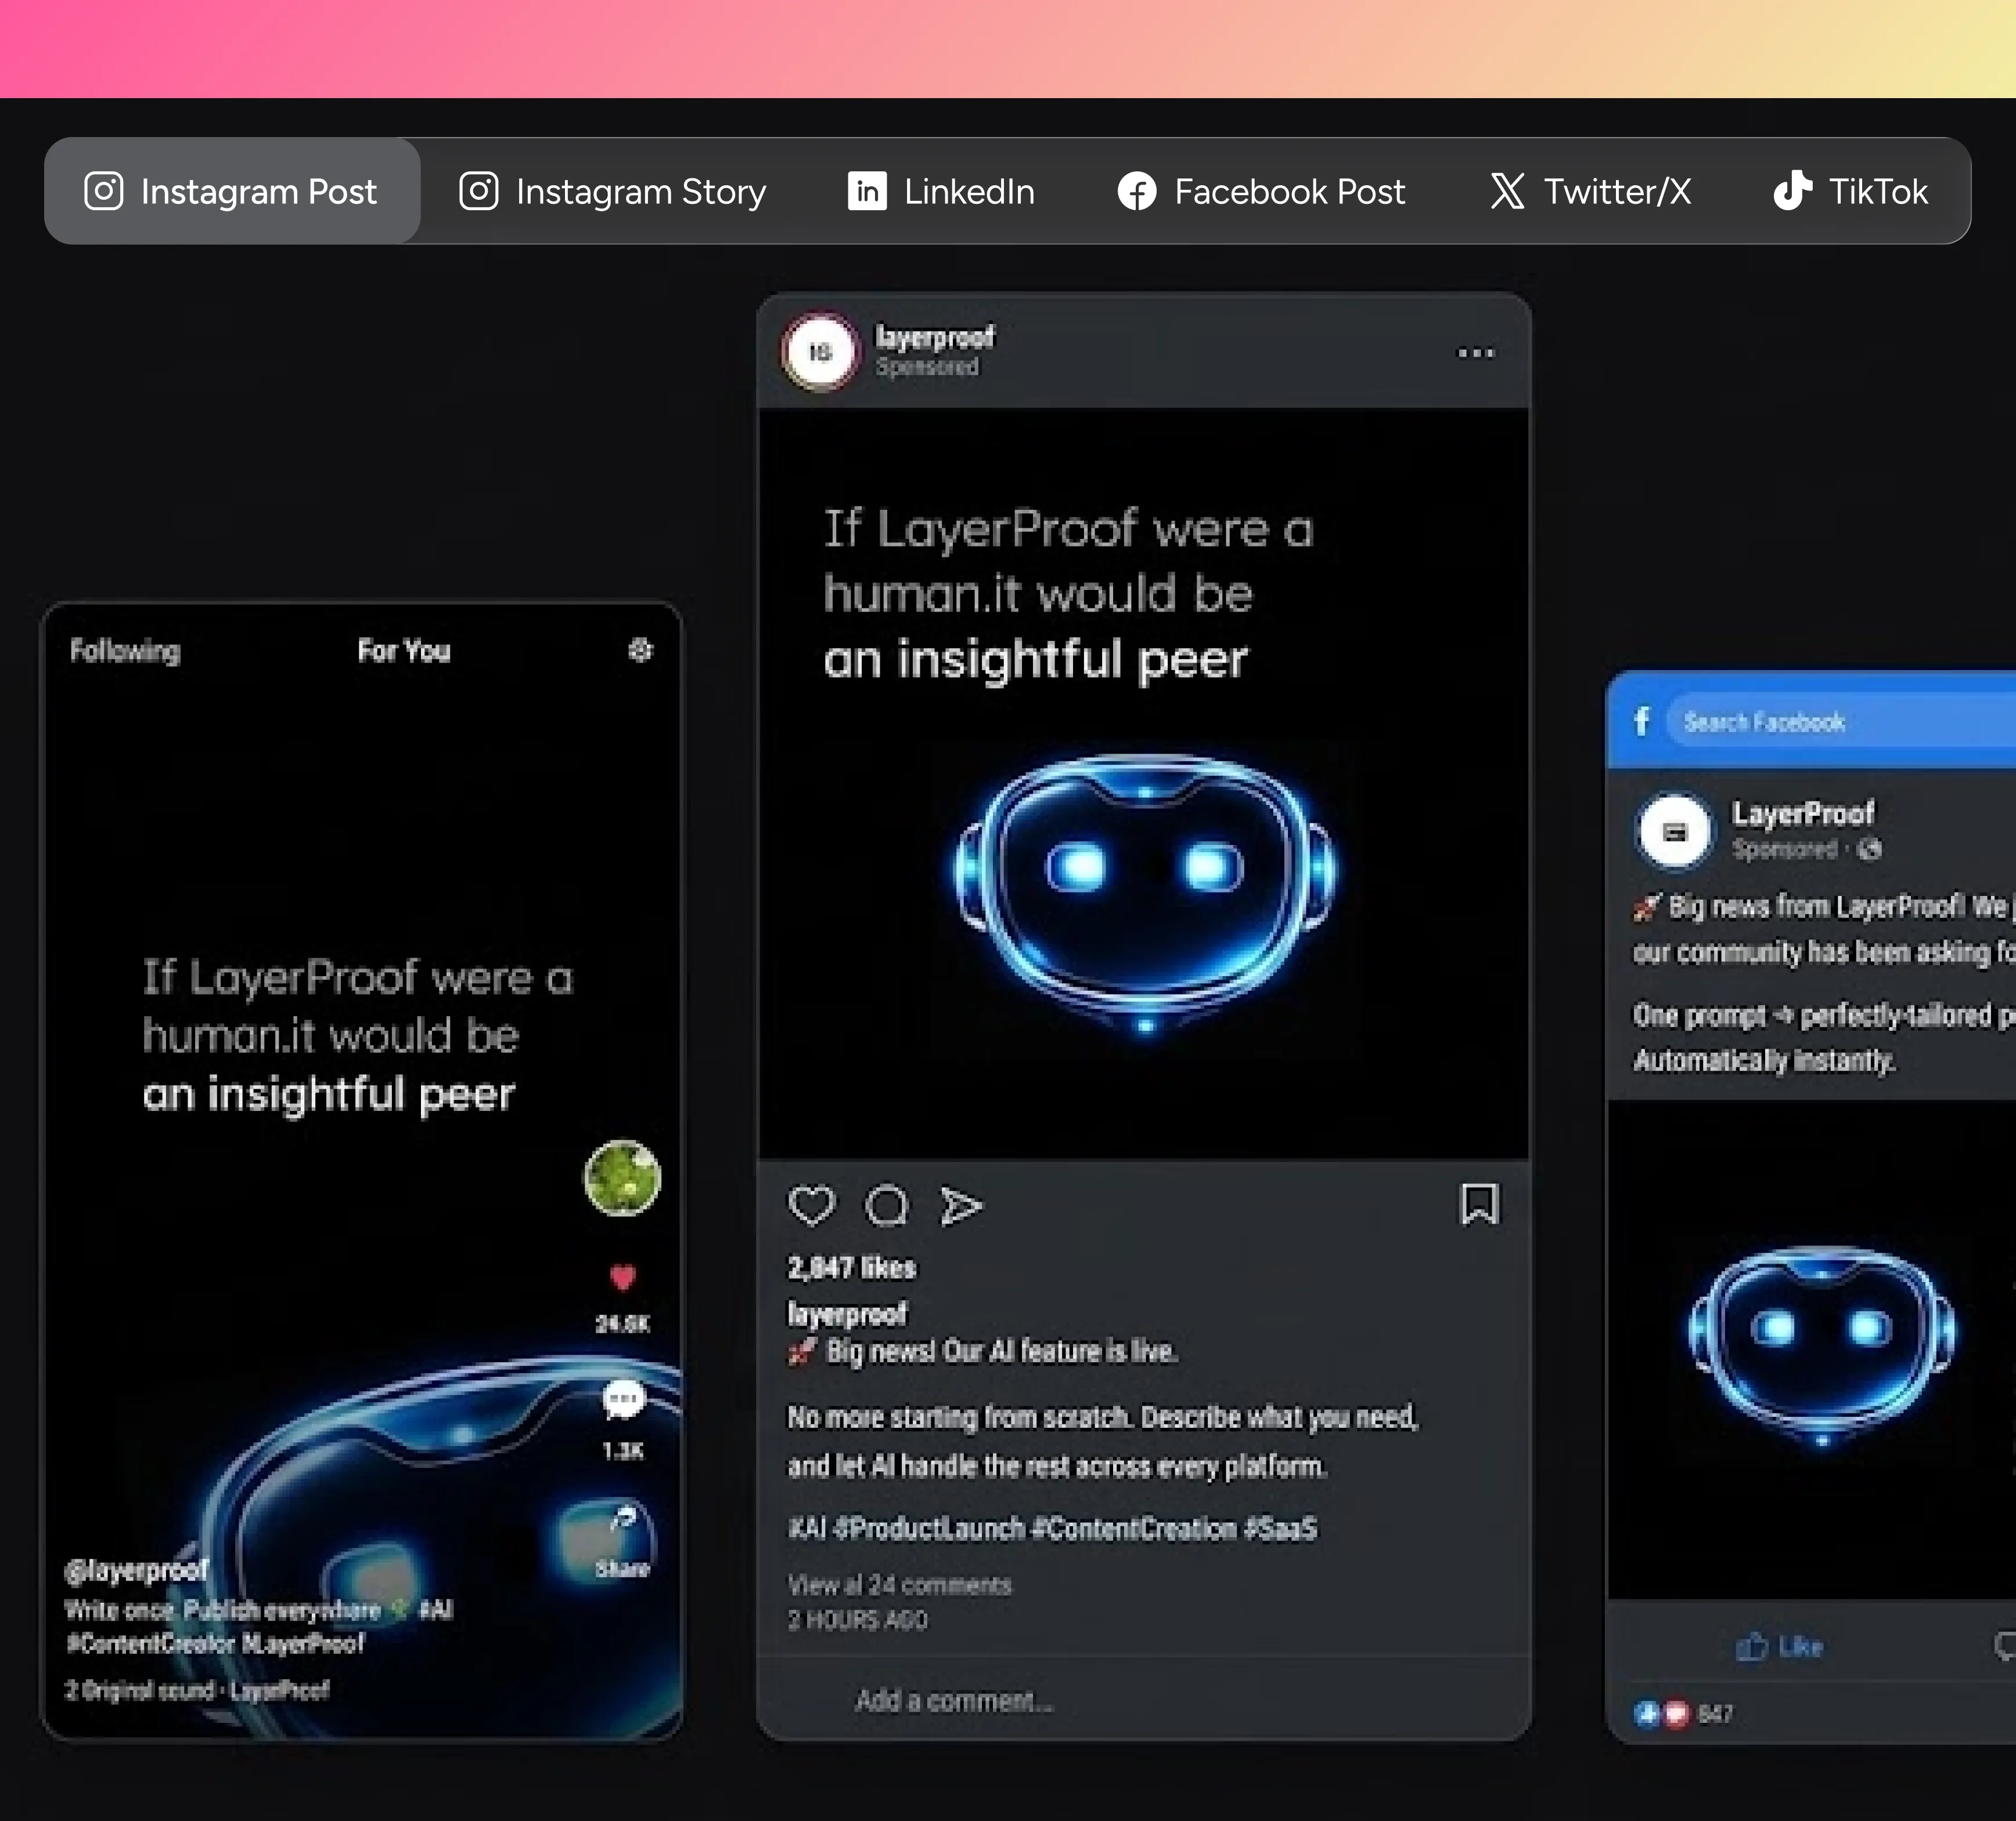Open Instagram comments via the speech bubble icon

[x=888, y=1206]
